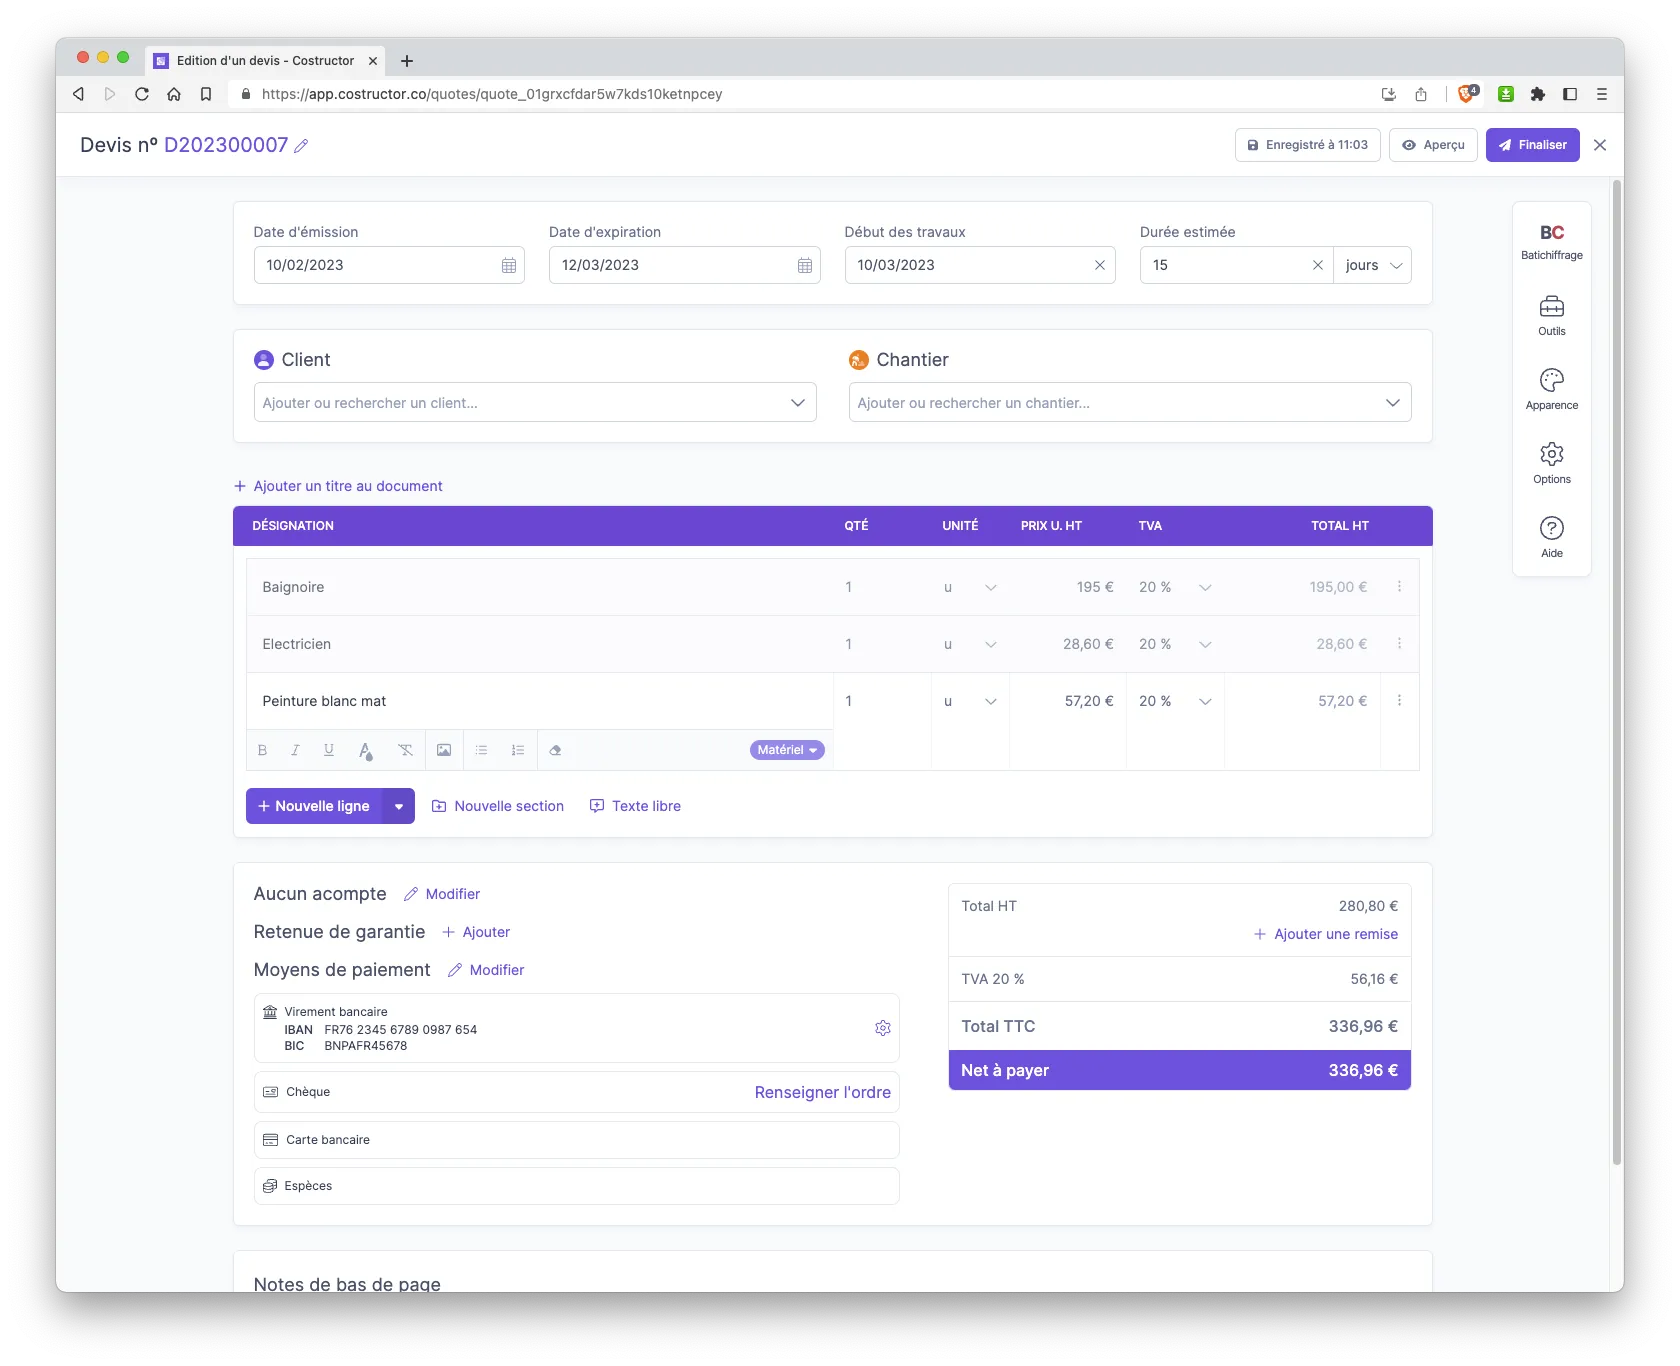
Task: Open the emission date calendar picker
Action: [x=508, y=265]
